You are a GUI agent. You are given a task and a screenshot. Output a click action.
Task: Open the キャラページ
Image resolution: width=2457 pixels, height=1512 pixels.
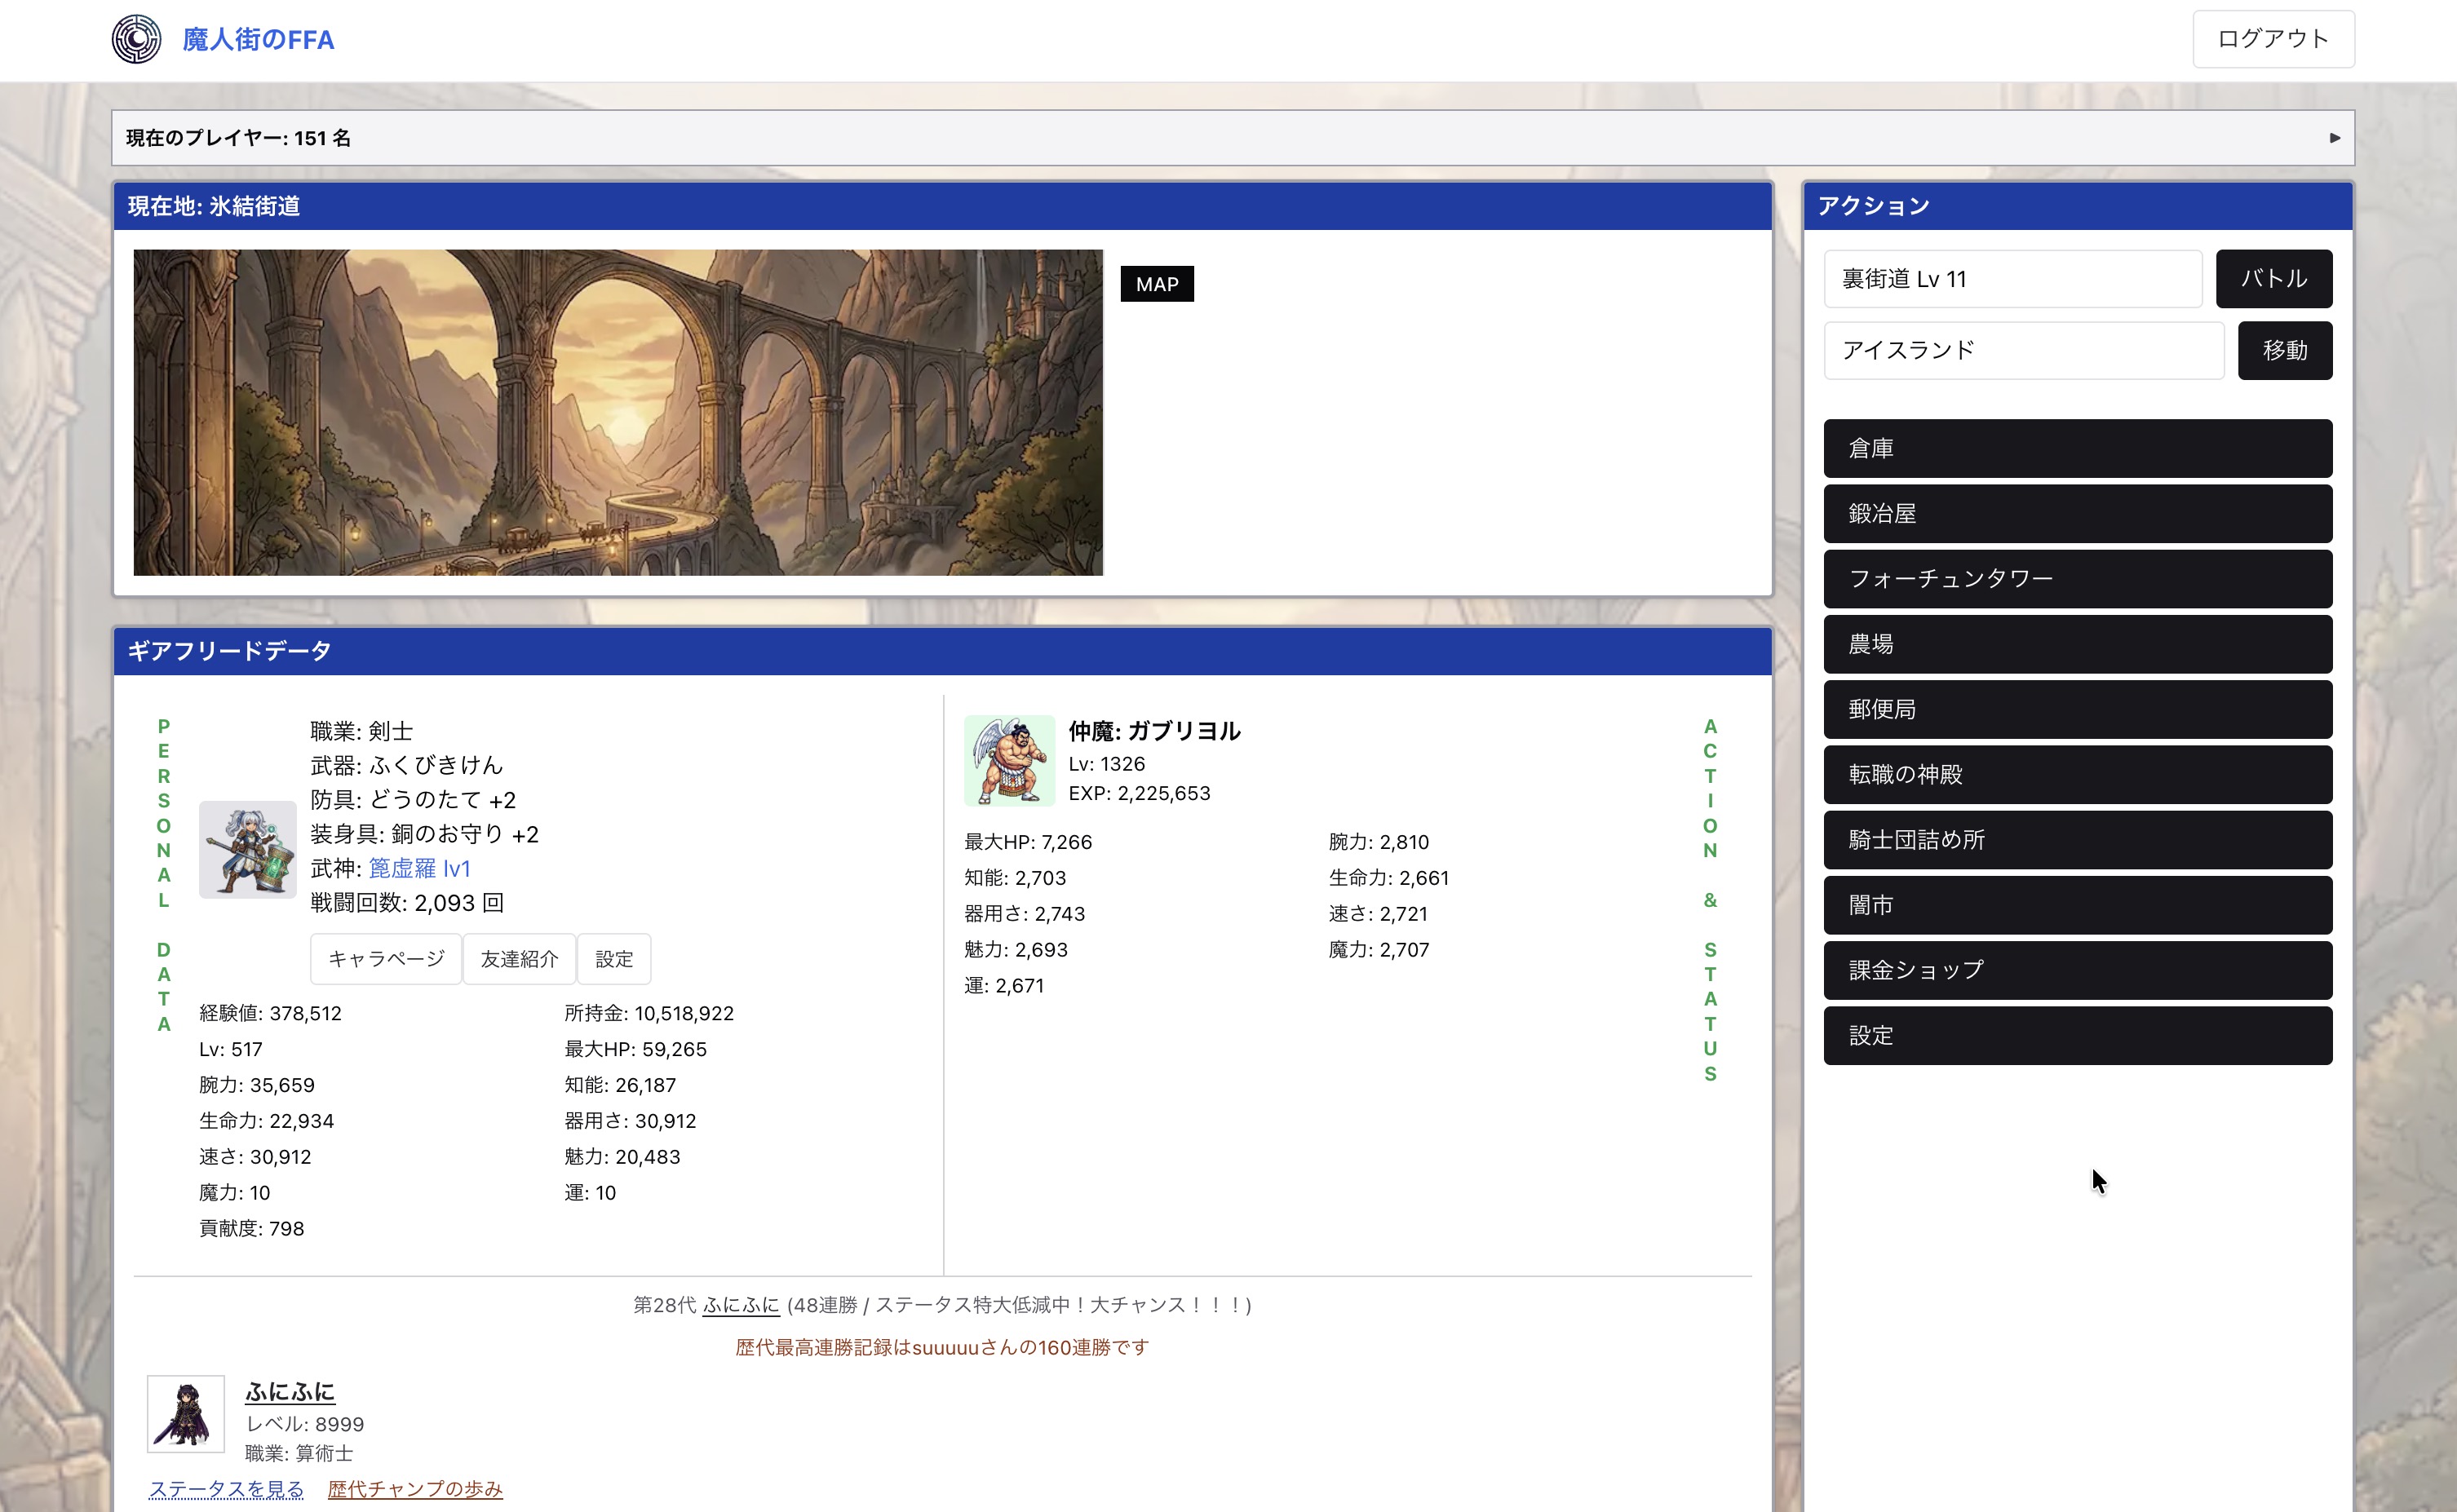tap(385, 958)
